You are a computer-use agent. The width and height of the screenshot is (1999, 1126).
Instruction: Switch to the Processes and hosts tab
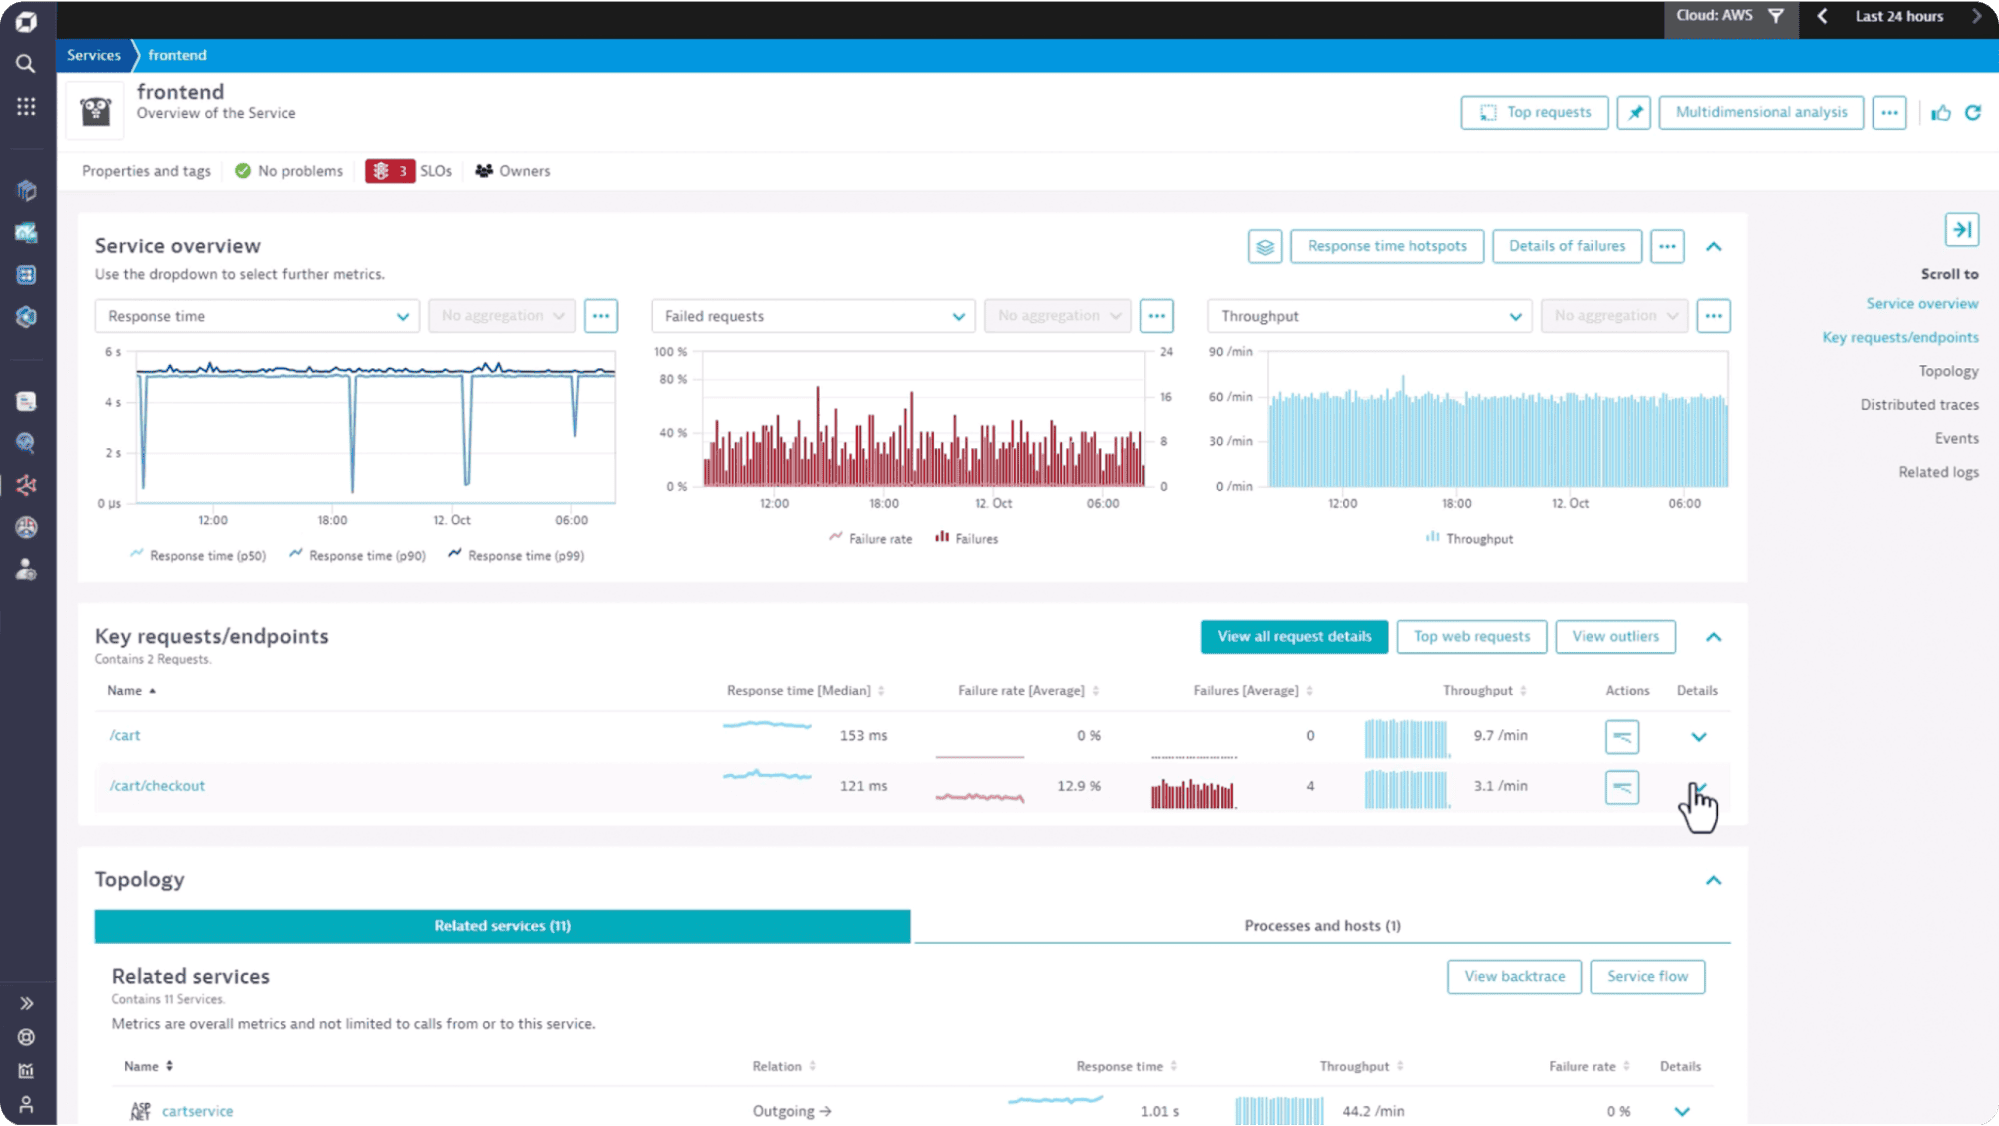click(1322, 925)
